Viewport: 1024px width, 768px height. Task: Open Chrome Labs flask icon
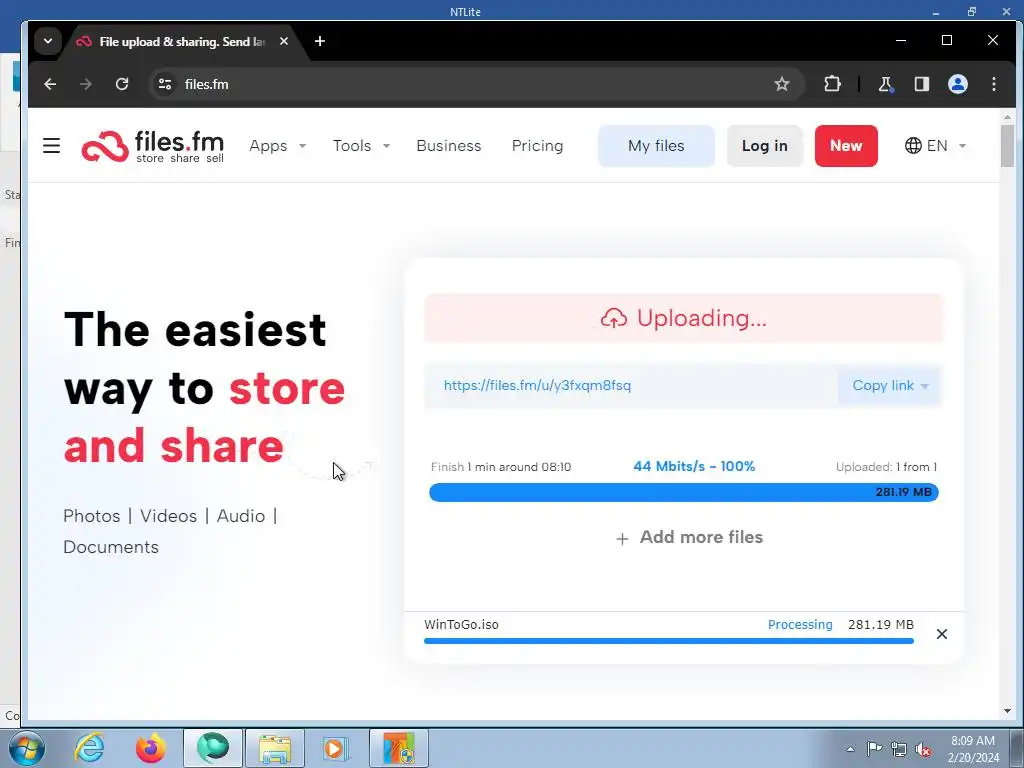[x=886, y=84]
